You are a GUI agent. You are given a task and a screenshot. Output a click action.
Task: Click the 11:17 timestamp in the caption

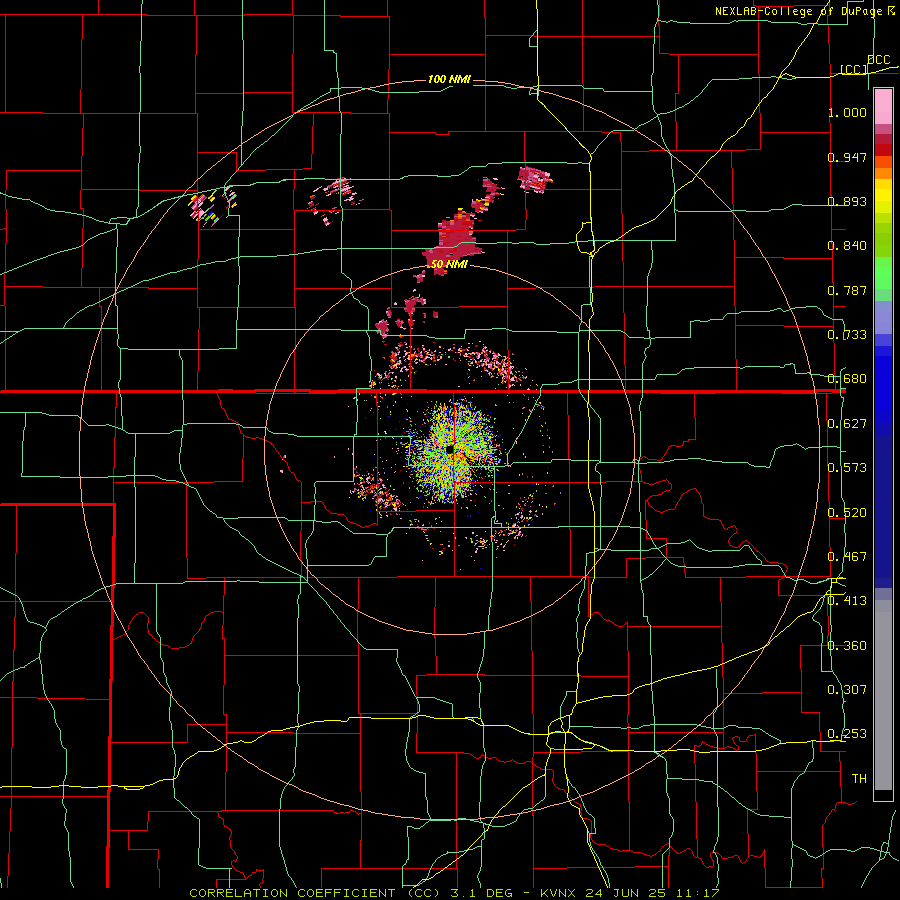[x=699, y=893]
